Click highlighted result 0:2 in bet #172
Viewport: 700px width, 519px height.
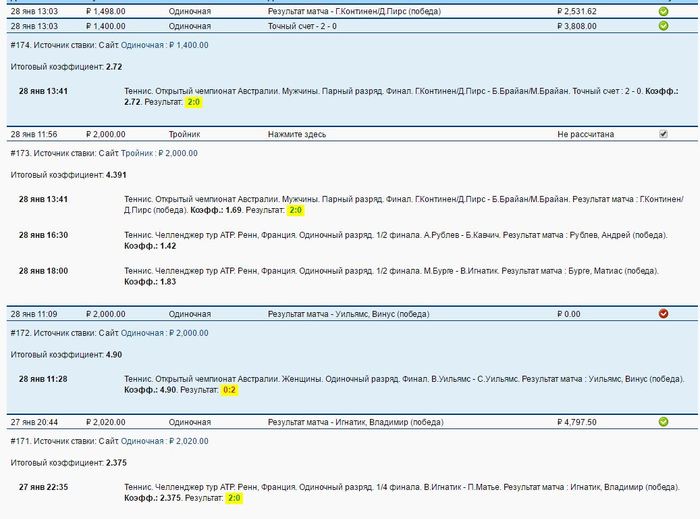click(x=229, y=390)
